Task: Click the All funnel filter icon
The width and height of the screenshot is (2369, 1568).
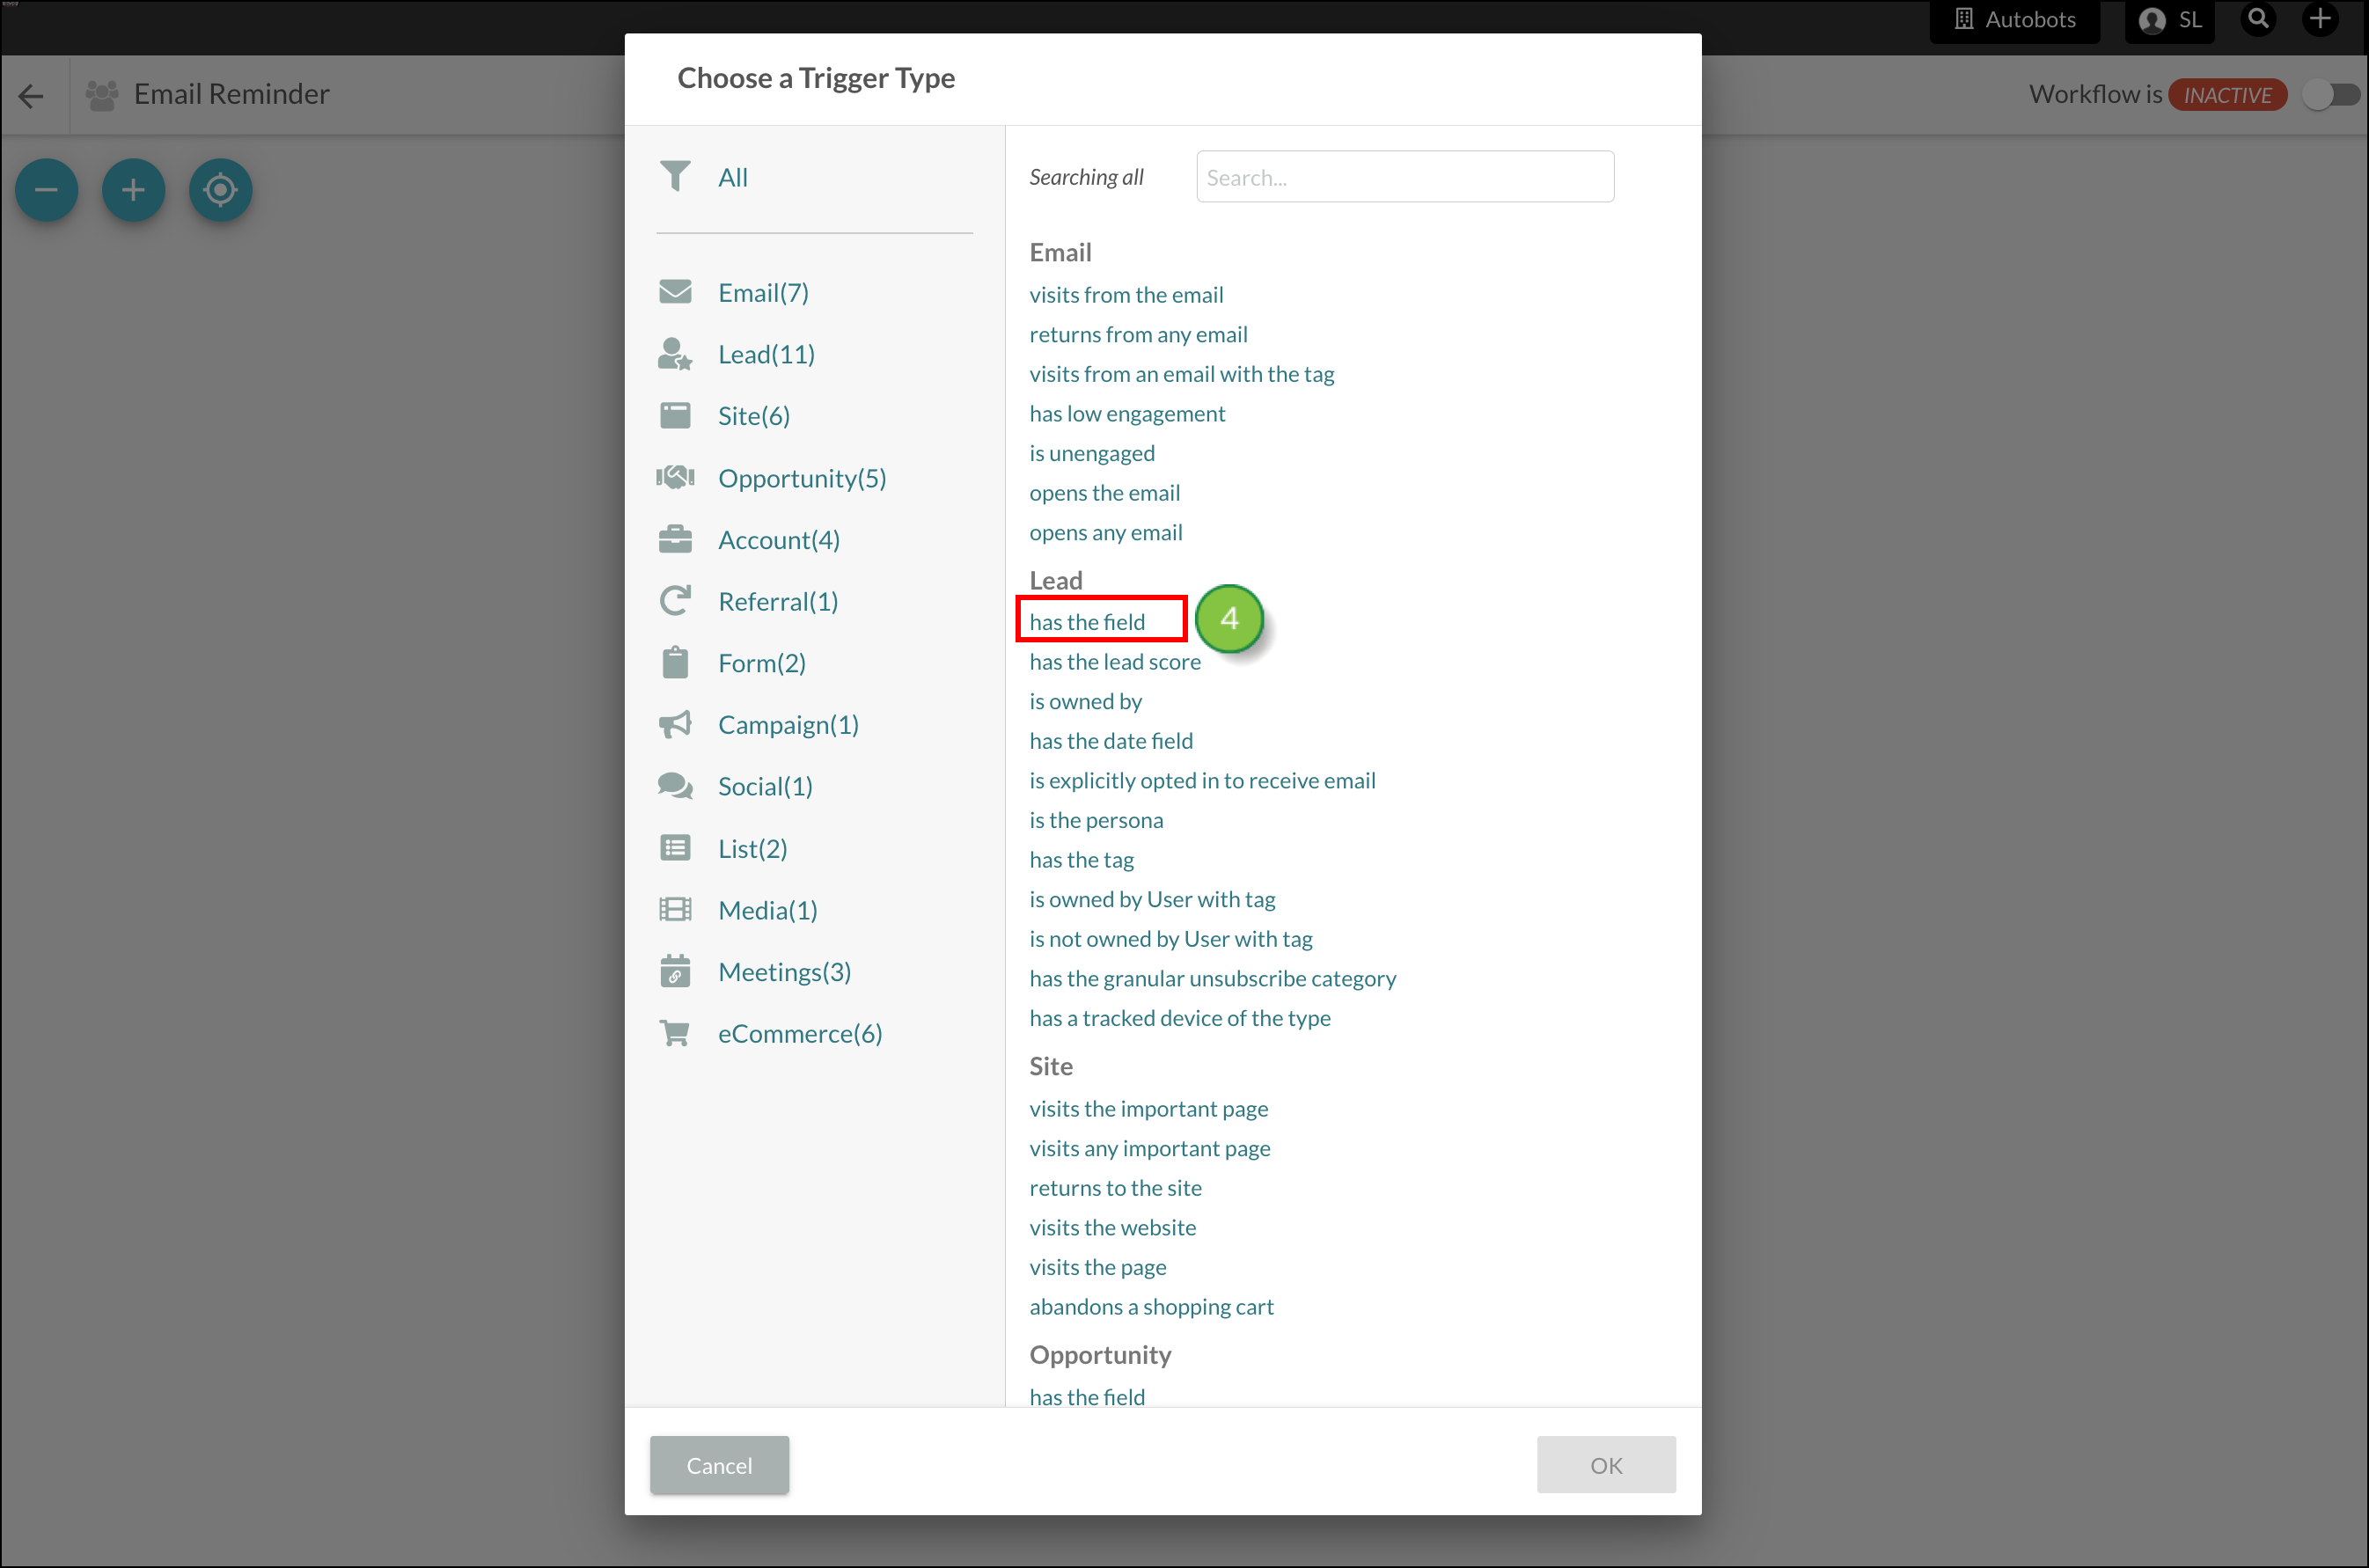Action: [676, 176]
